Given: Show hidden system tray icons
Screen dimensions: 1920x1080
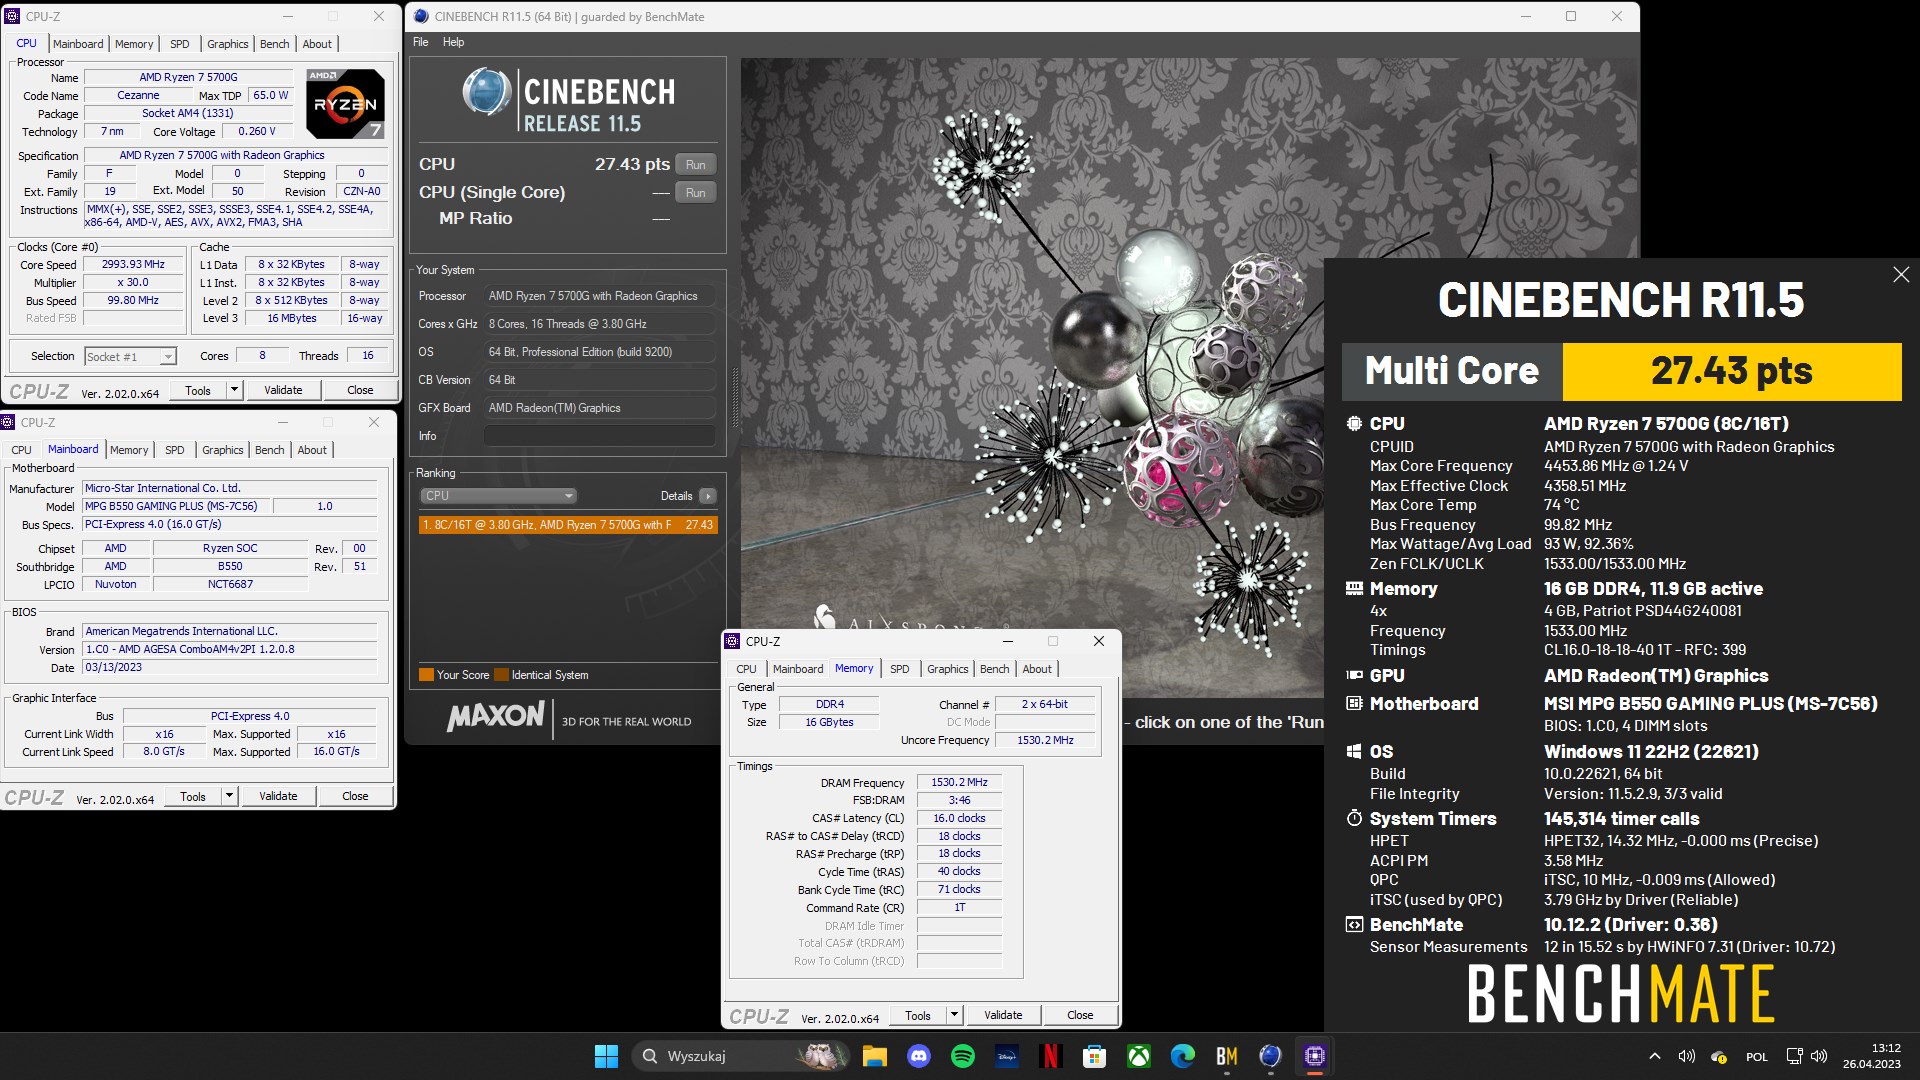Looking at the screenshot, I should click(x=1655, y=1056).
